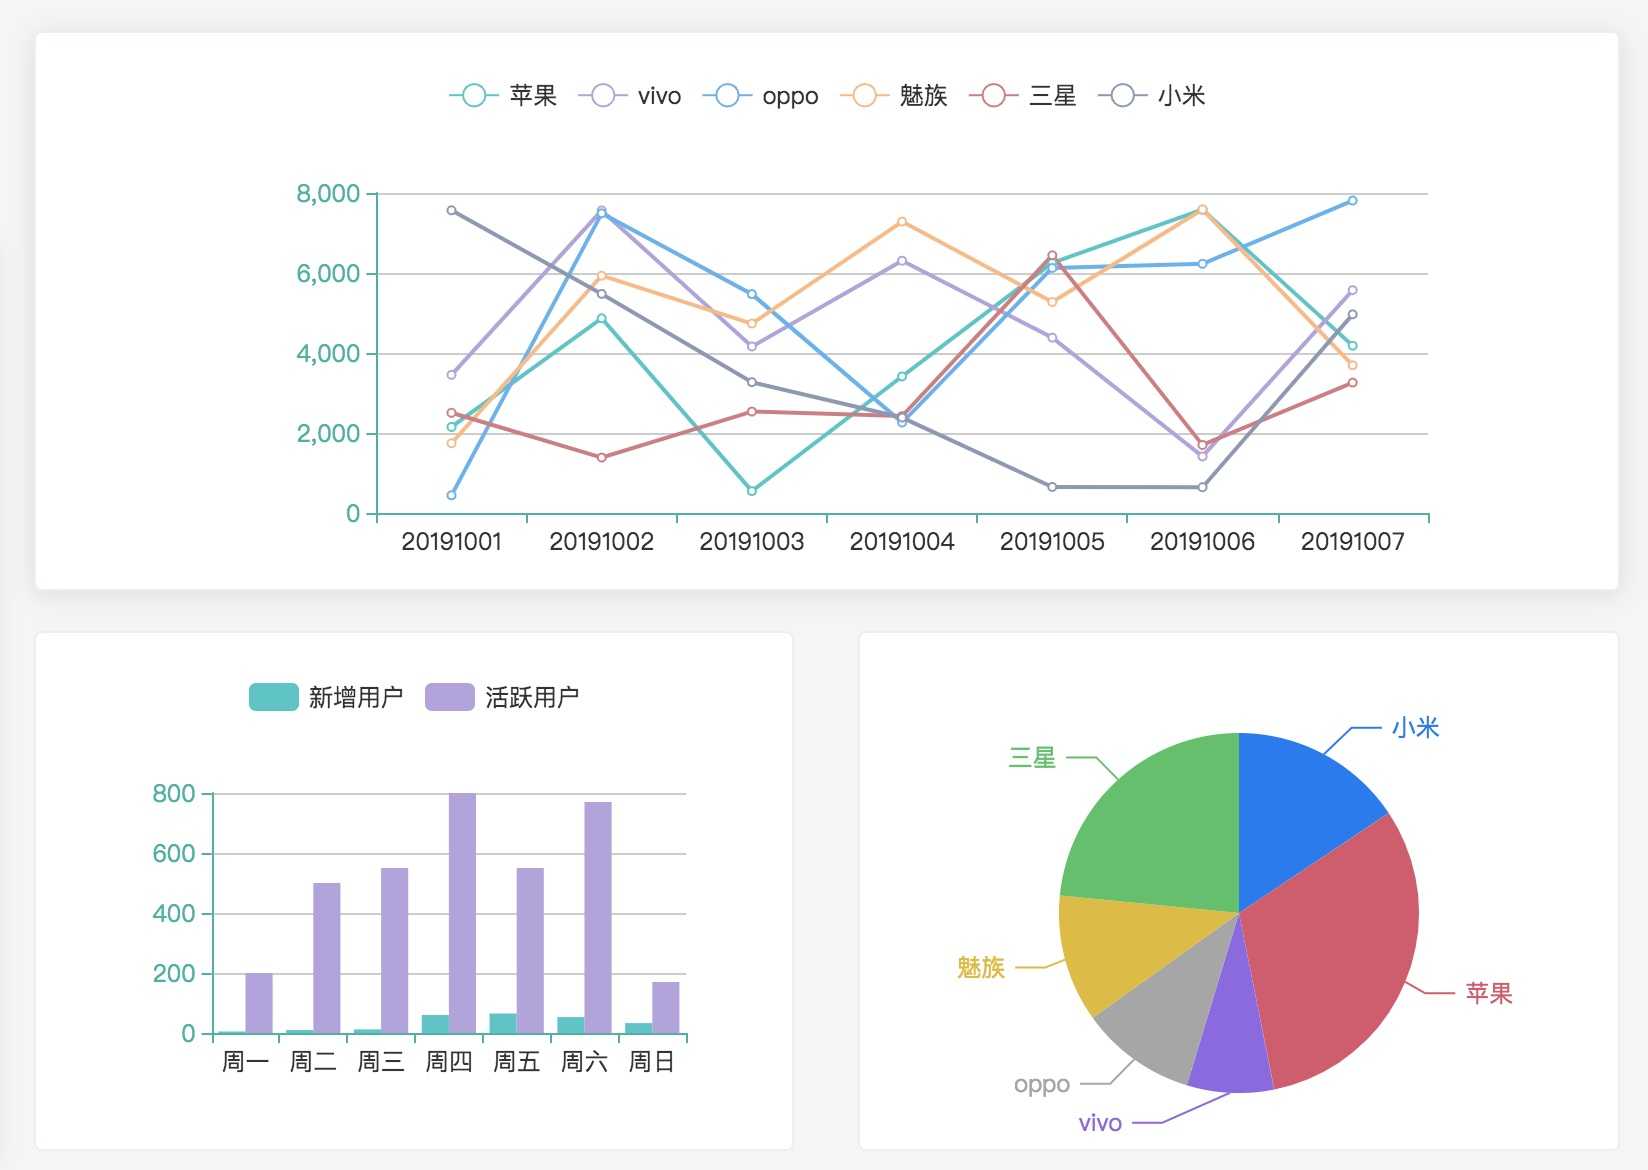Select the purple vivo pie slice
This screenshot has height=1170, width=1648.
tap(1232, 1040)
